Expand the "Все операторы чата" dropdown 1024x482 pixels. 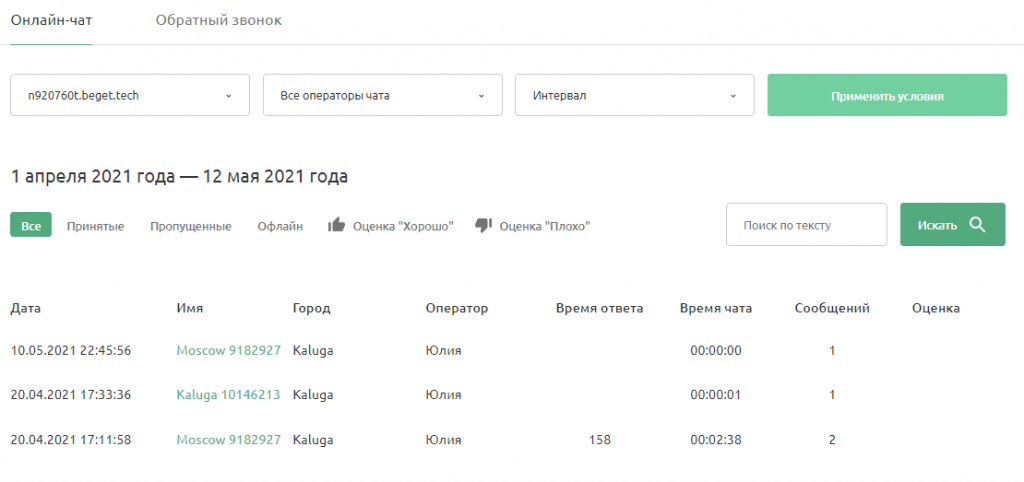[382, 96]
